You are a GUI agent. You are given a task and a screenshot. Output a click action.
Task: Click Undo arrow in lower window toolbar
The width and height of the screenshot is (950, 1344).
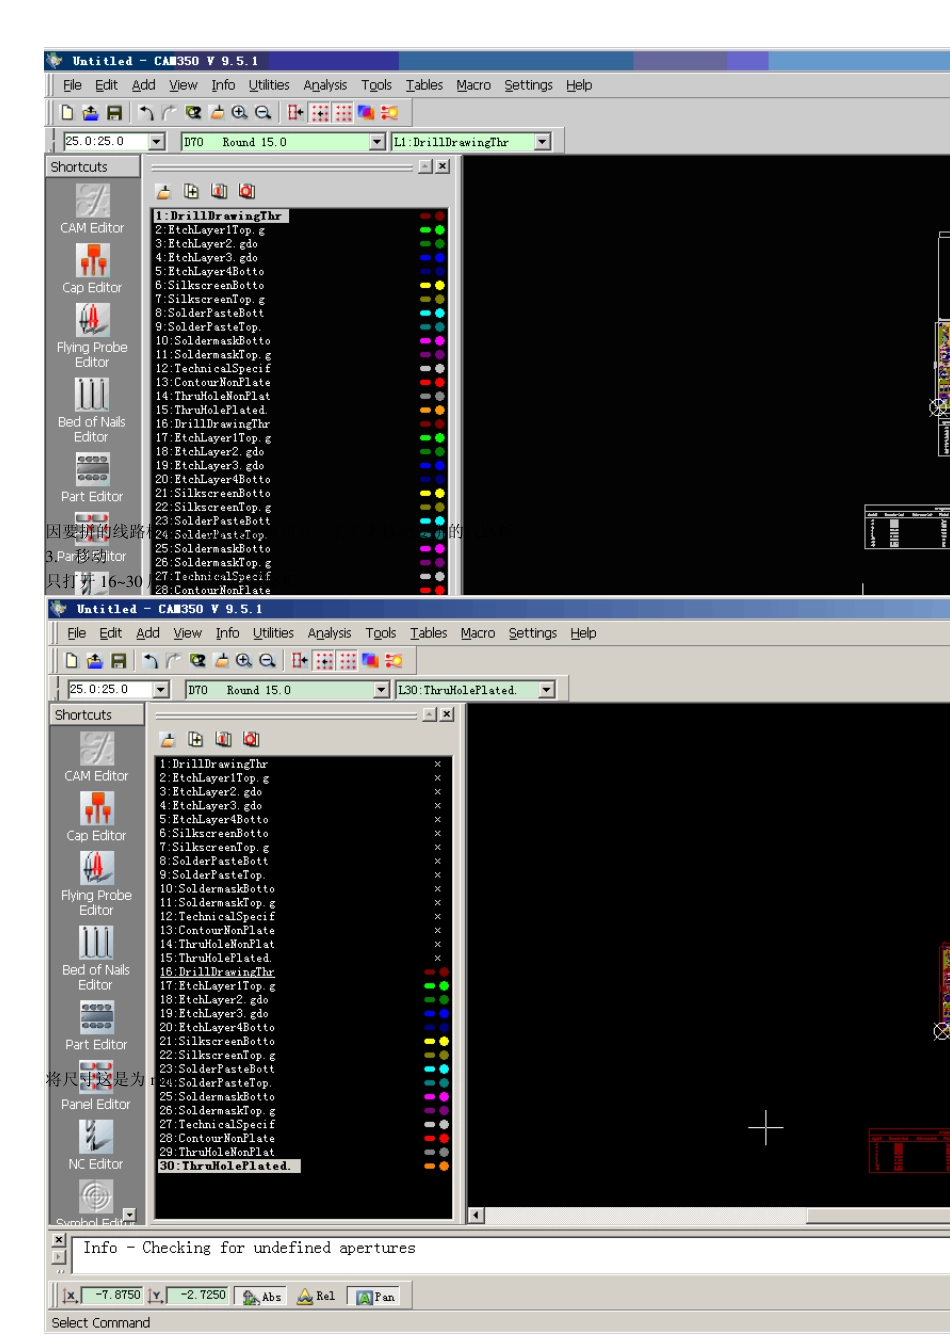150,661
